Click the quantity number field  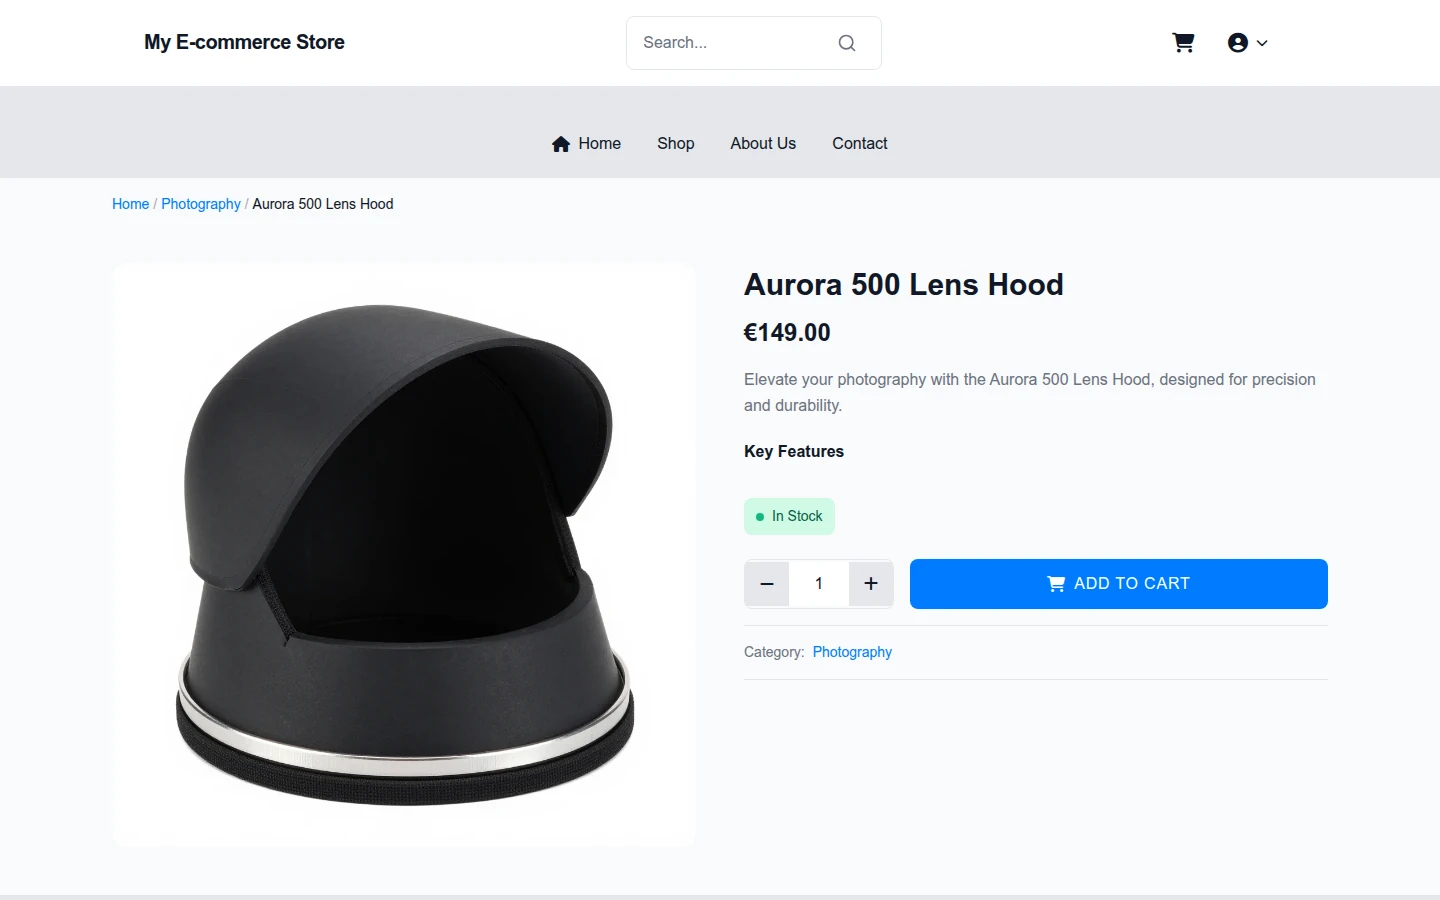(x=819, y=584)
